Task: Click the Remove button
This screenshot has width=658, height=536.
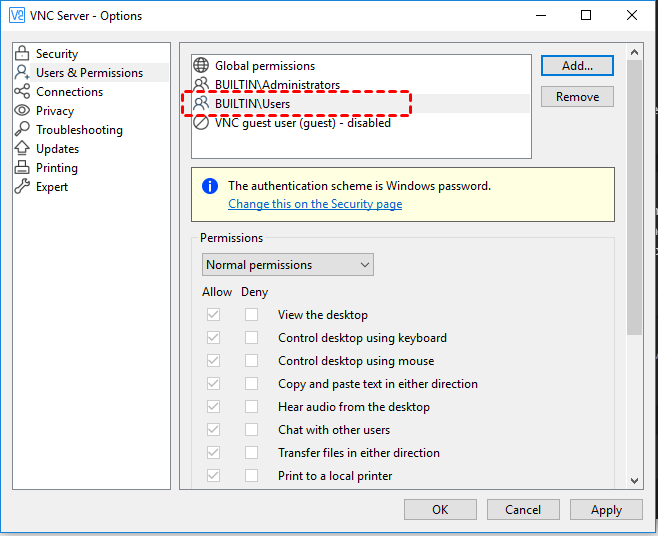Action: pyautogui.click(x=577, y=97)
